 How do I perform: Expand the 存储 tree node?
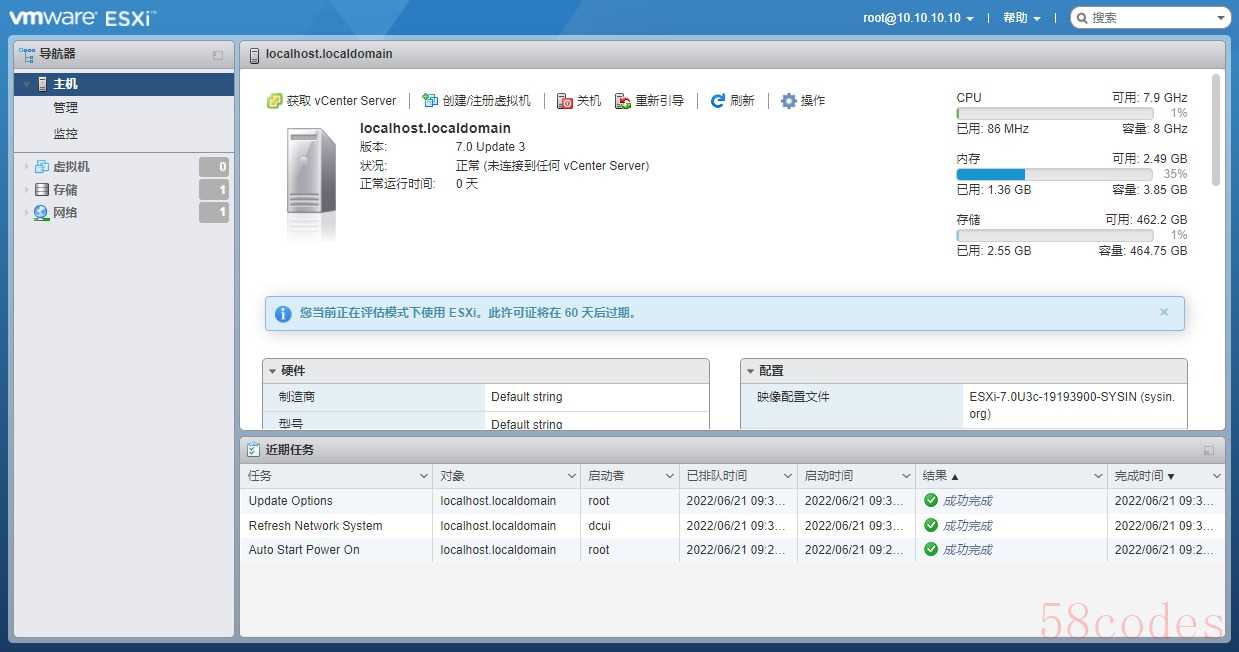coord(26,190)
